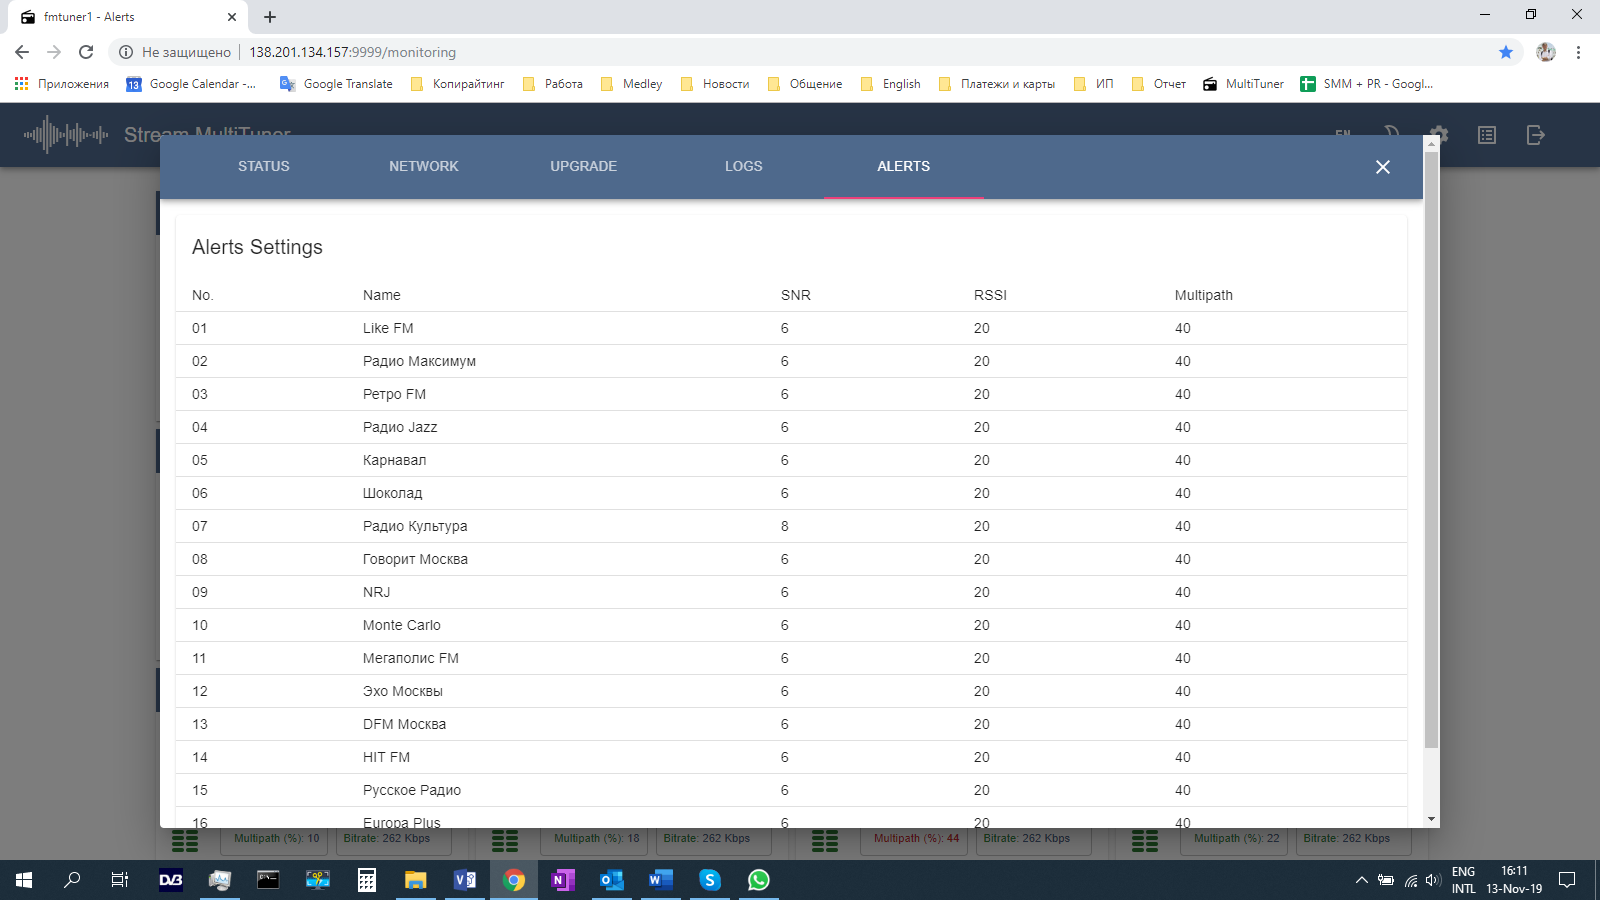Image resolution: width=1600 pixels, height=900 pixels.
Task: Click the dialog scrollbar down arrow
Action: point(1431,819)
